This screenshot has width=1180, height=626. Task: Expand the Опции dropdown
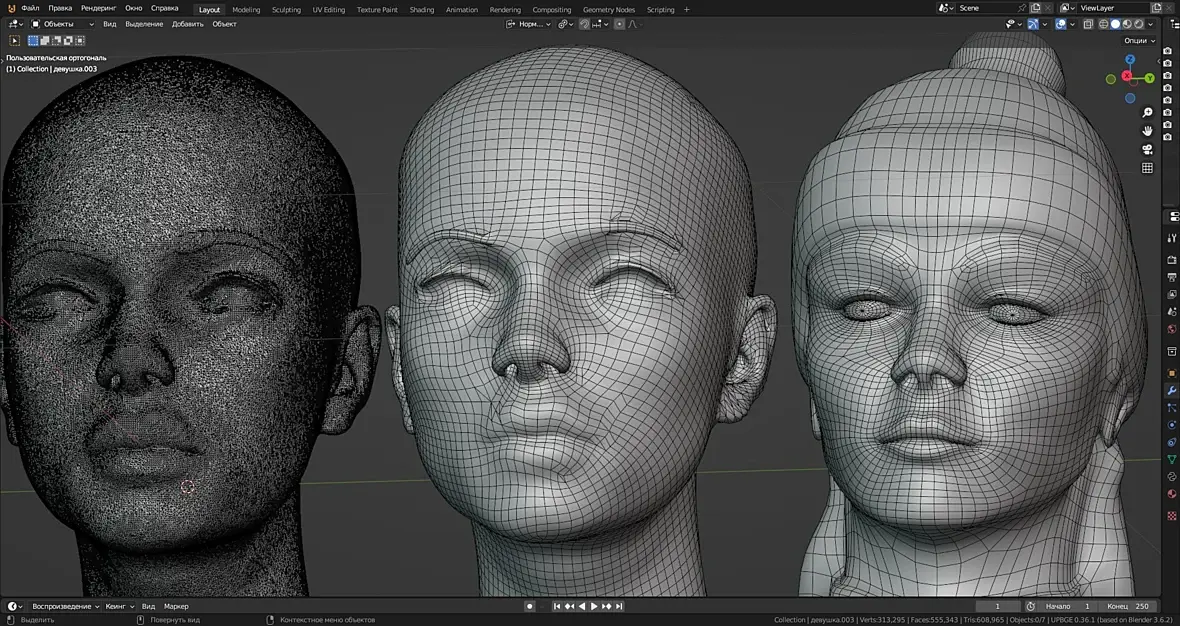[1139, 41]
